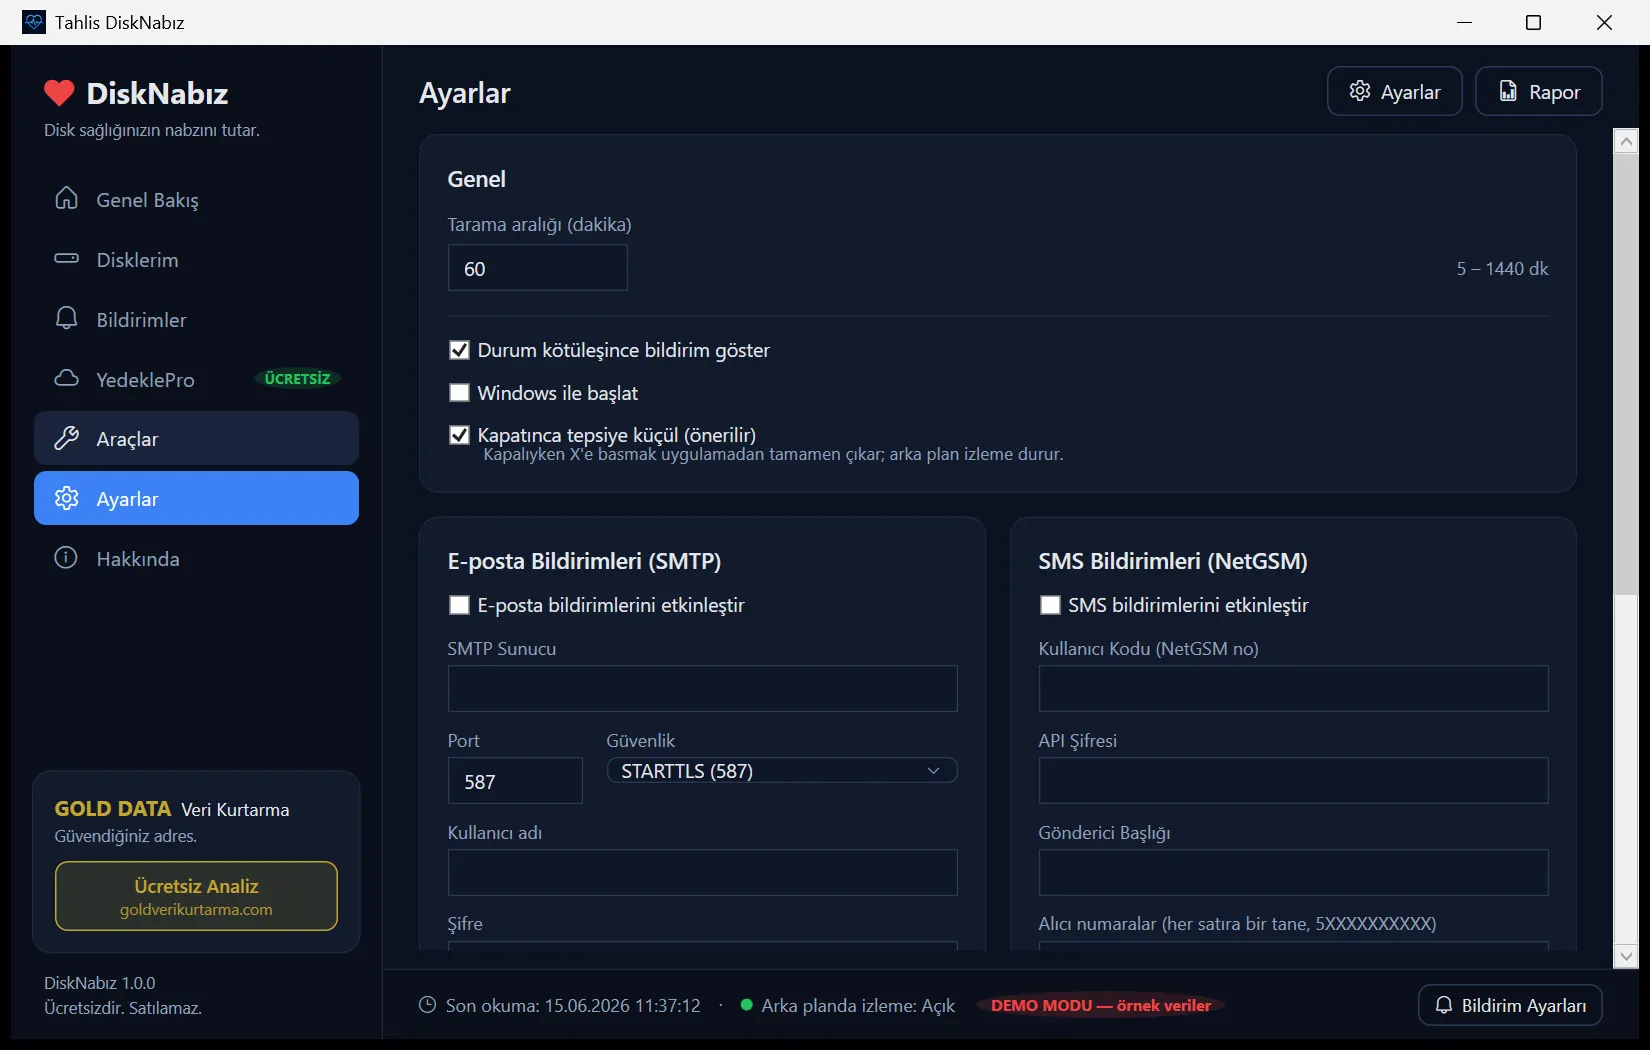Minimize the DiskNabız window

pos(1465,22)
